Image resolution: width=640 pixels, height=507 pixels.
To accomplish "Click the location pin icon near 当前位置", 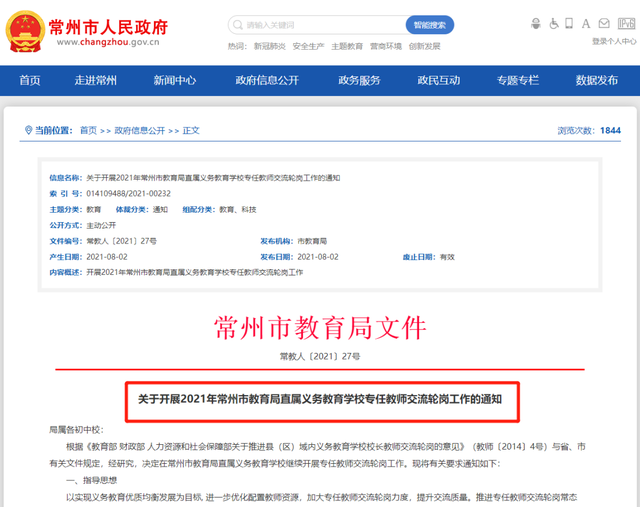I will click(x=28, y=130).
